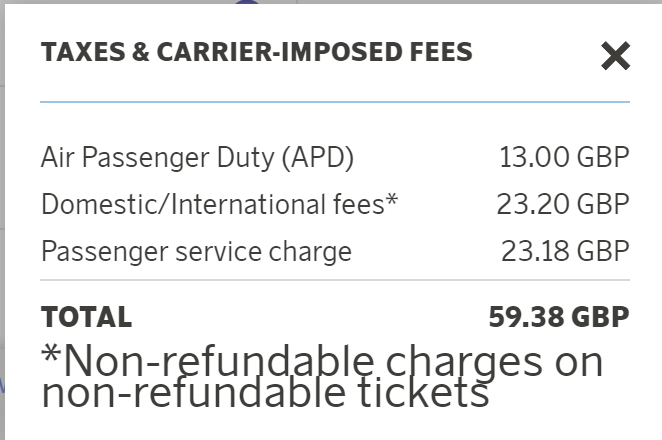
Task: Click "non-refundable tickets" on the footnote's last line
Action: (x=265, y=394)
